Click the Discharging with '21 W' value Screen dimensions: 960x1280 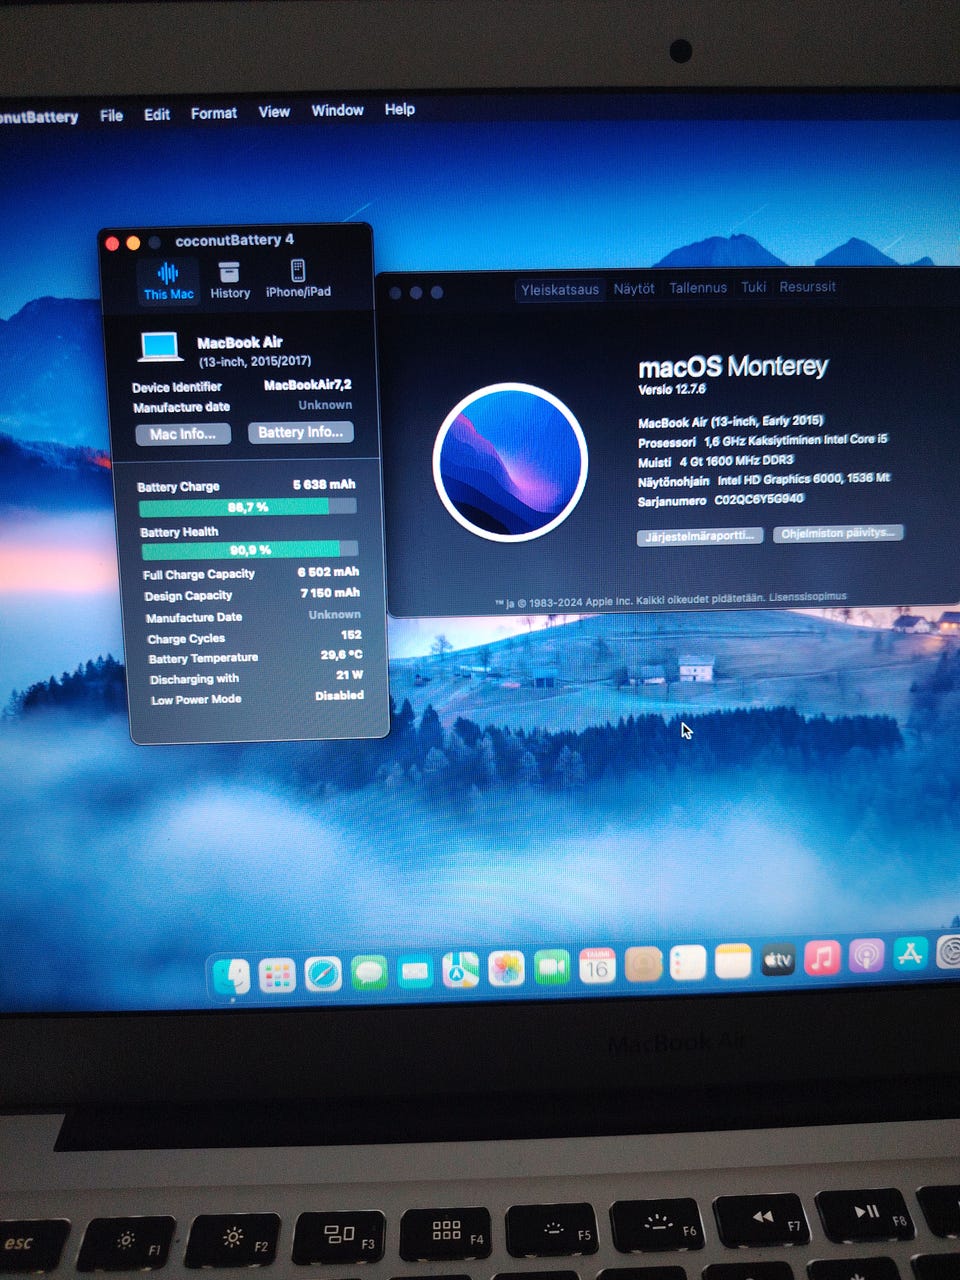(x=350, y=675)
